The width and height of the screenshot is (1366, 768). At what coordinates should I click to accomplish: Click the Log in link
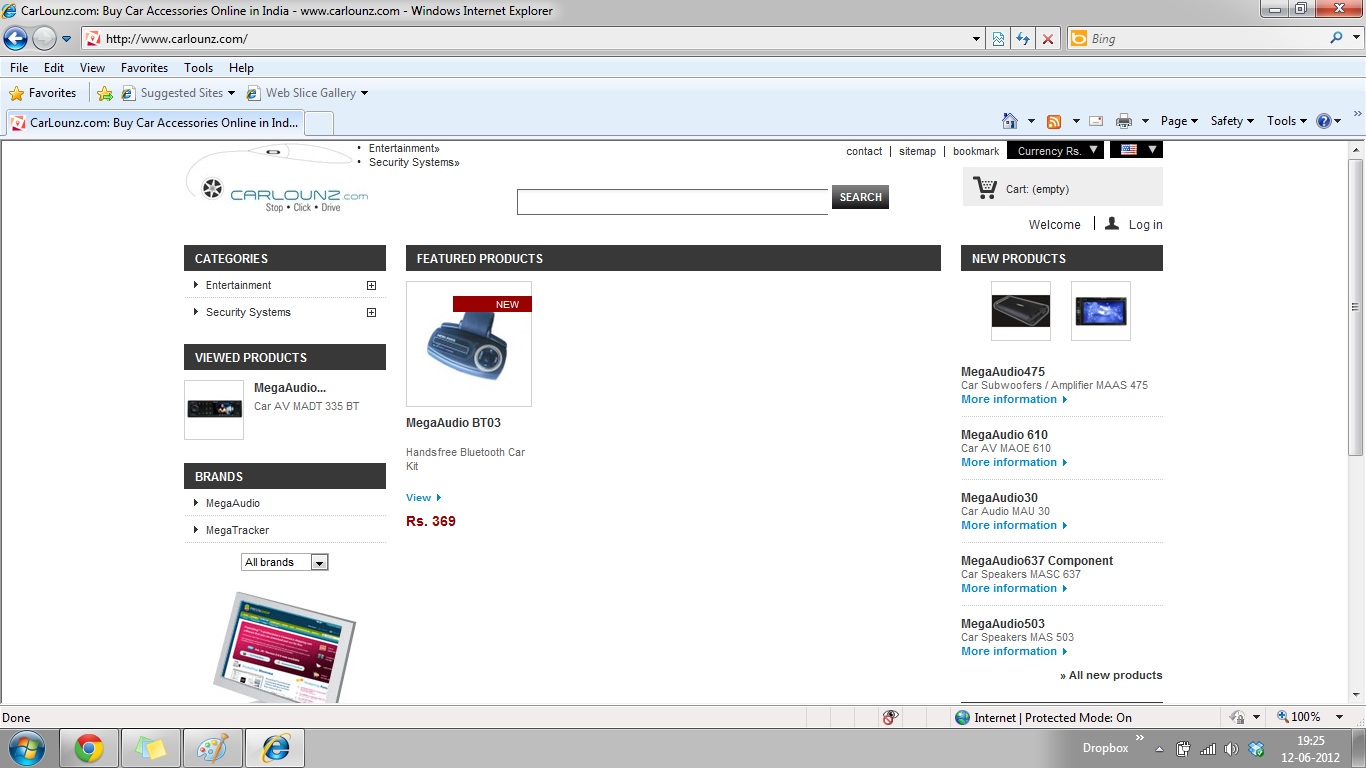coord(1145,225)
